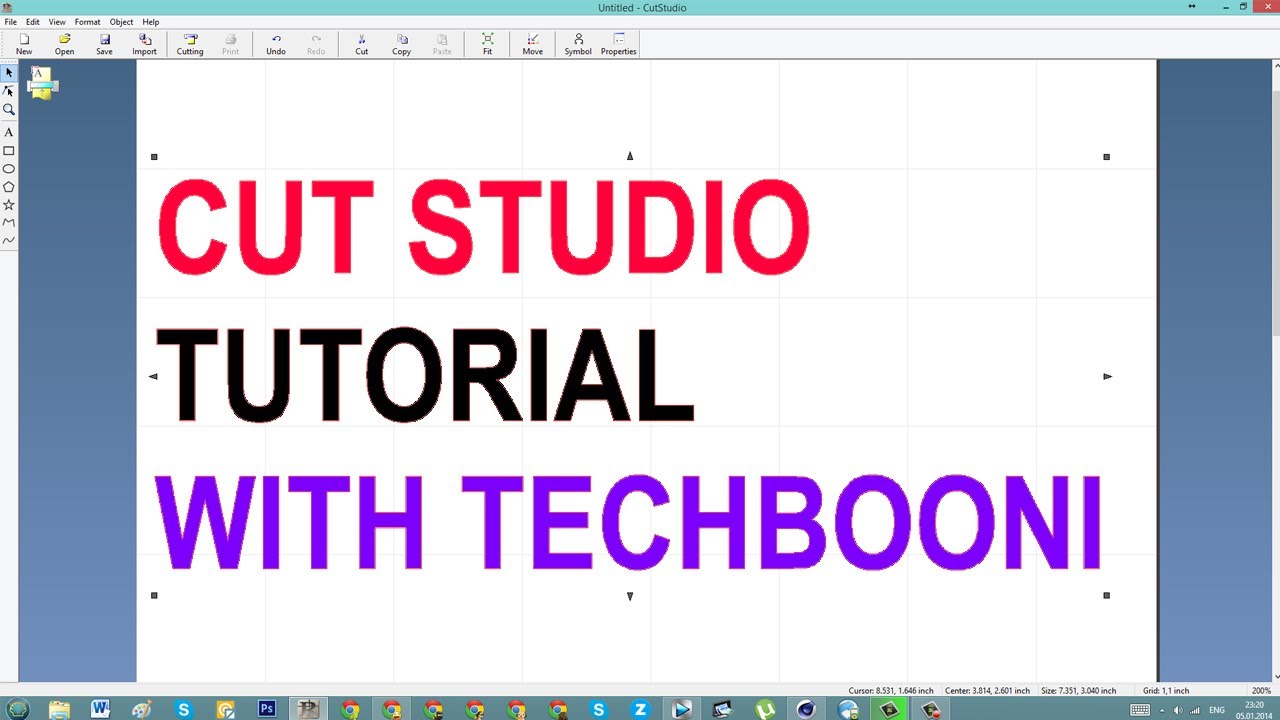This screenshot has height=720, width=1280.
Task: Click right-middle arrow selection handle
Action: (x=1107, y=377)
